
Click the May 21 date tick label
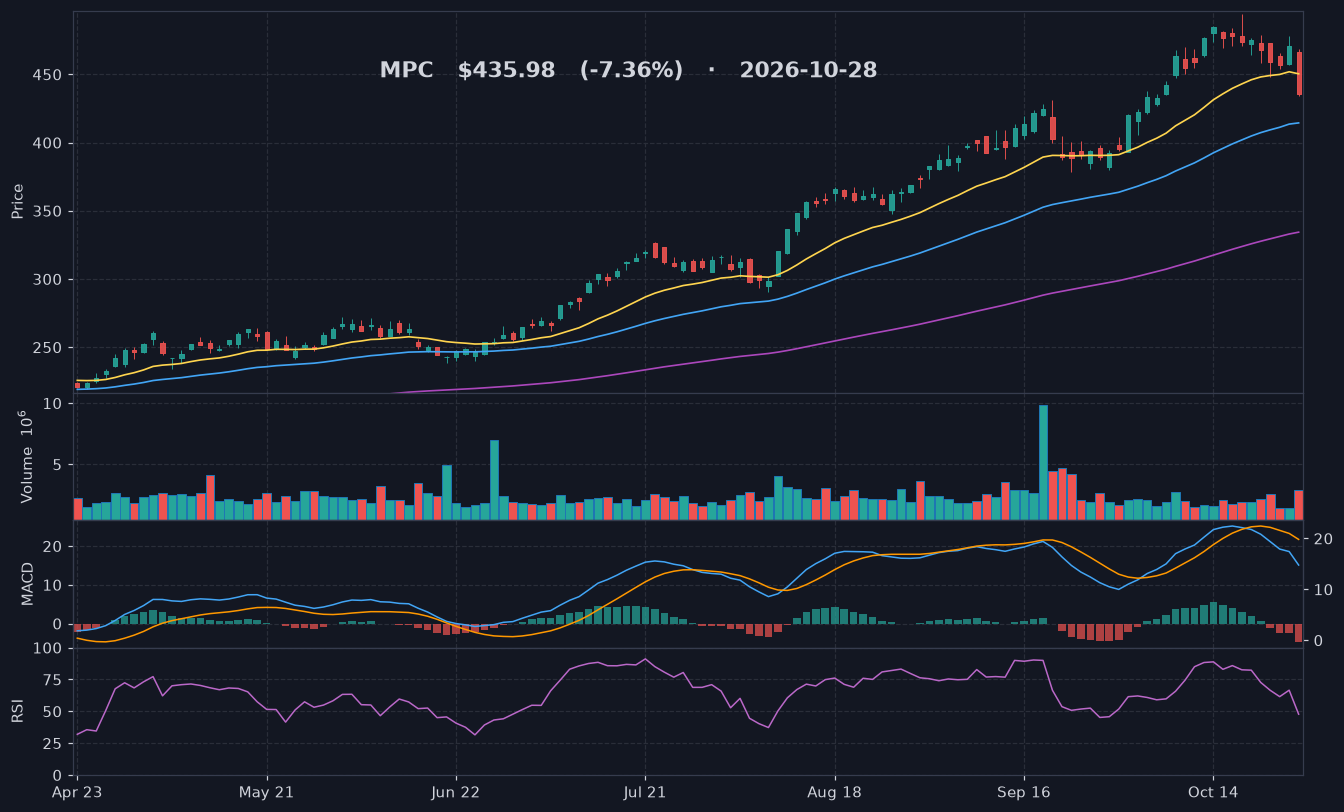pos(267,792)
